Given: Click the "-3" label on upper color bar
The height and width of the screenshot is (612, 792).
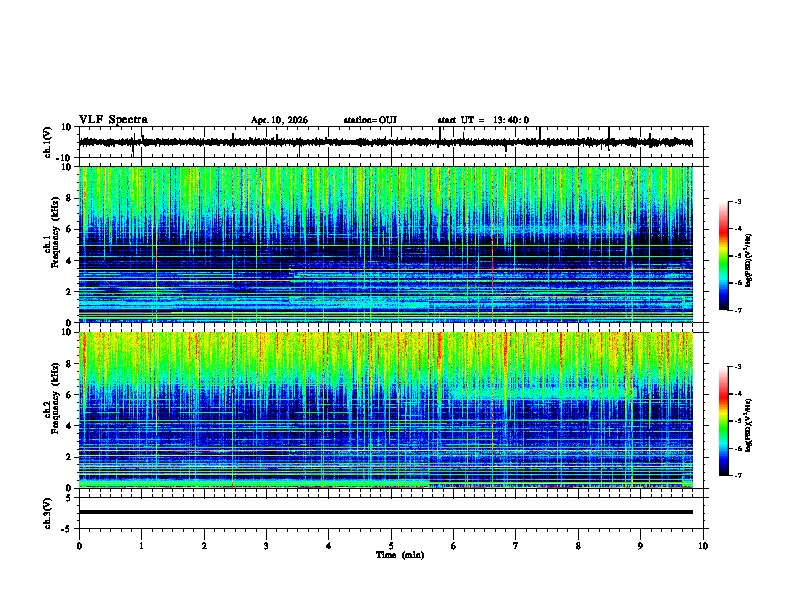Looking at the screenshot, I should [x=737, y=202].
